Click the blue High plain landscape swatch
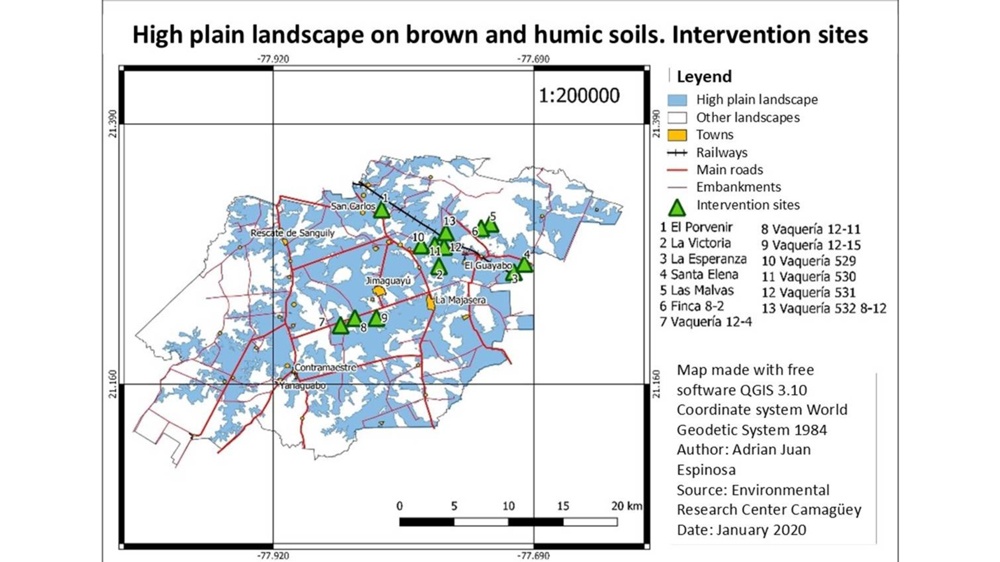 [677, 100]
